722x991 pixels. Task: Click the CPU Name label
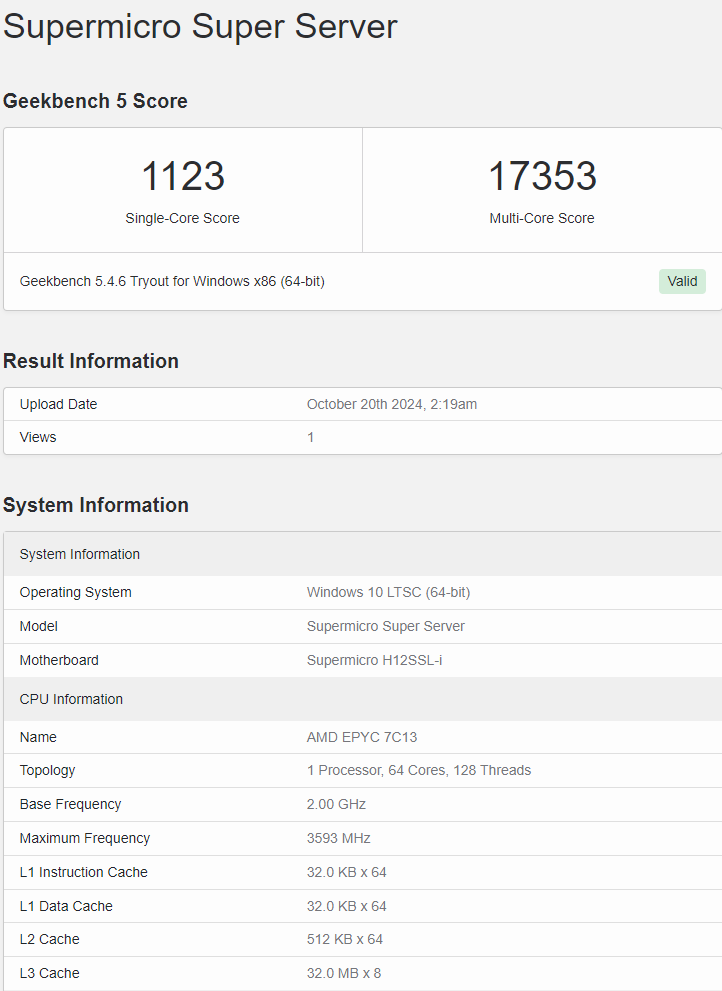(38, 737)
